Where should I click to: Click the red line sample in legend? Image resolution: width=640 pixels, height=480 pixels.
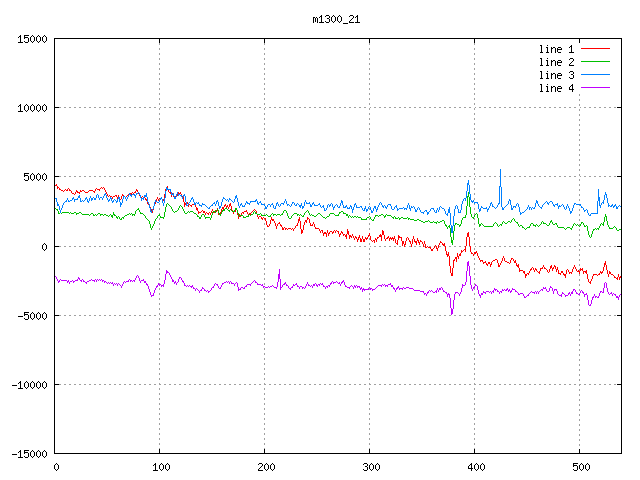pos(596,49)
